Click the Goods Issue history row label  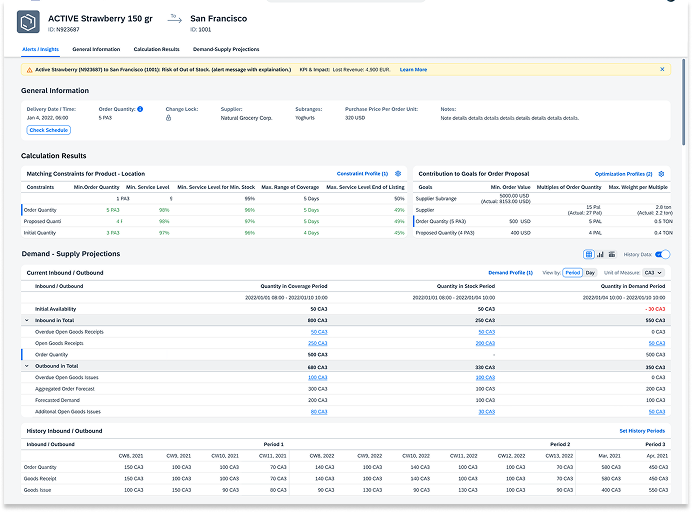point(38,490)
